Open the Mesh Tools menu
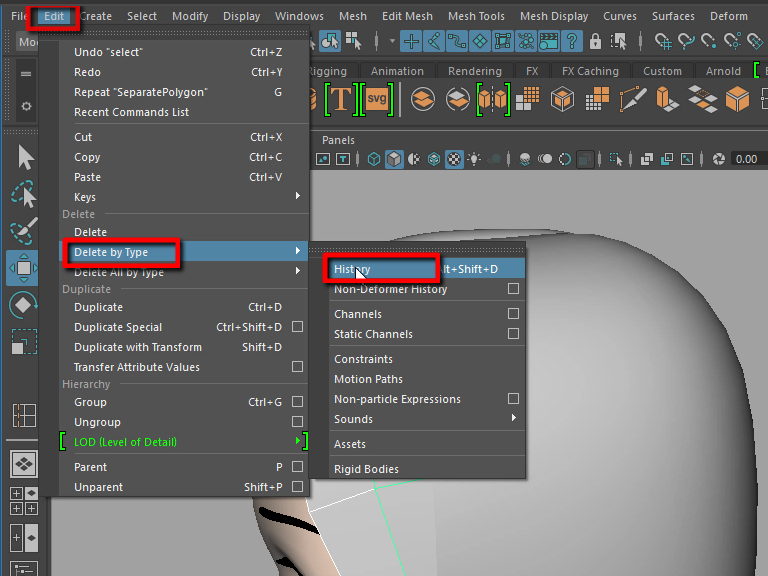 476,16
